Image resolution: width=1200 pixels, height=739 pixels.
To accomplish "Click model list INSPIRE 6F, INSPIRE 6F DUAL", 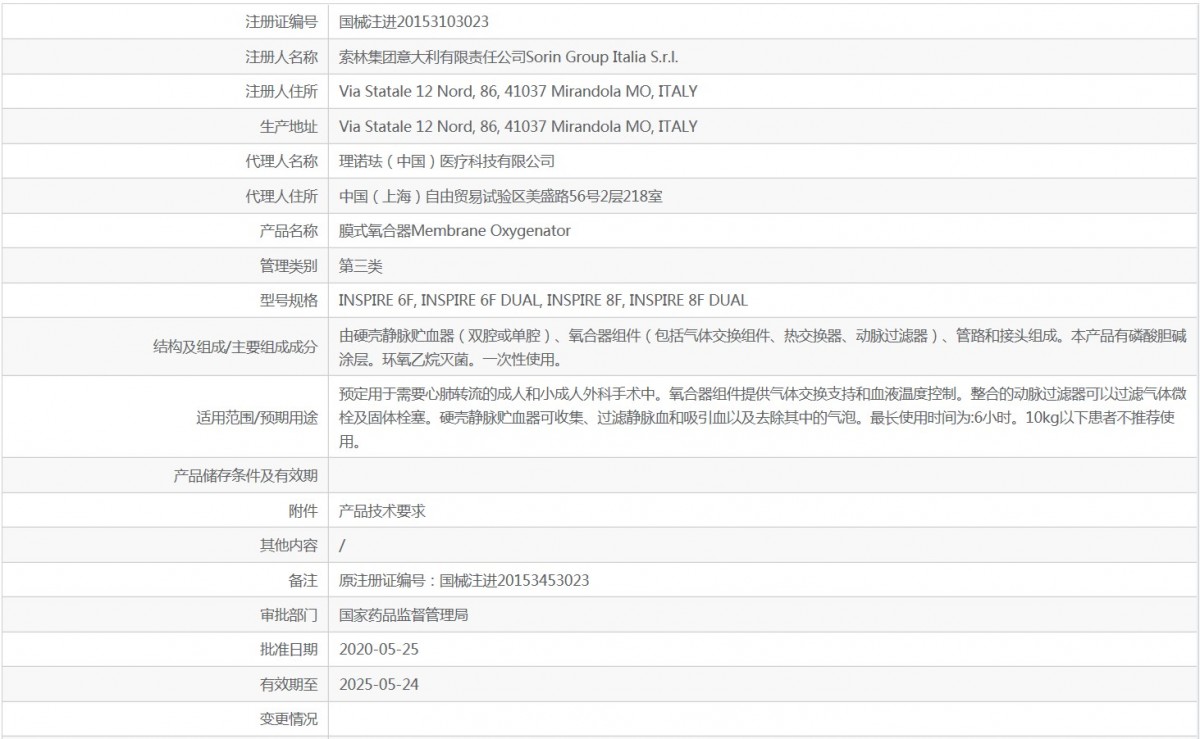I will tap(543, 300).
